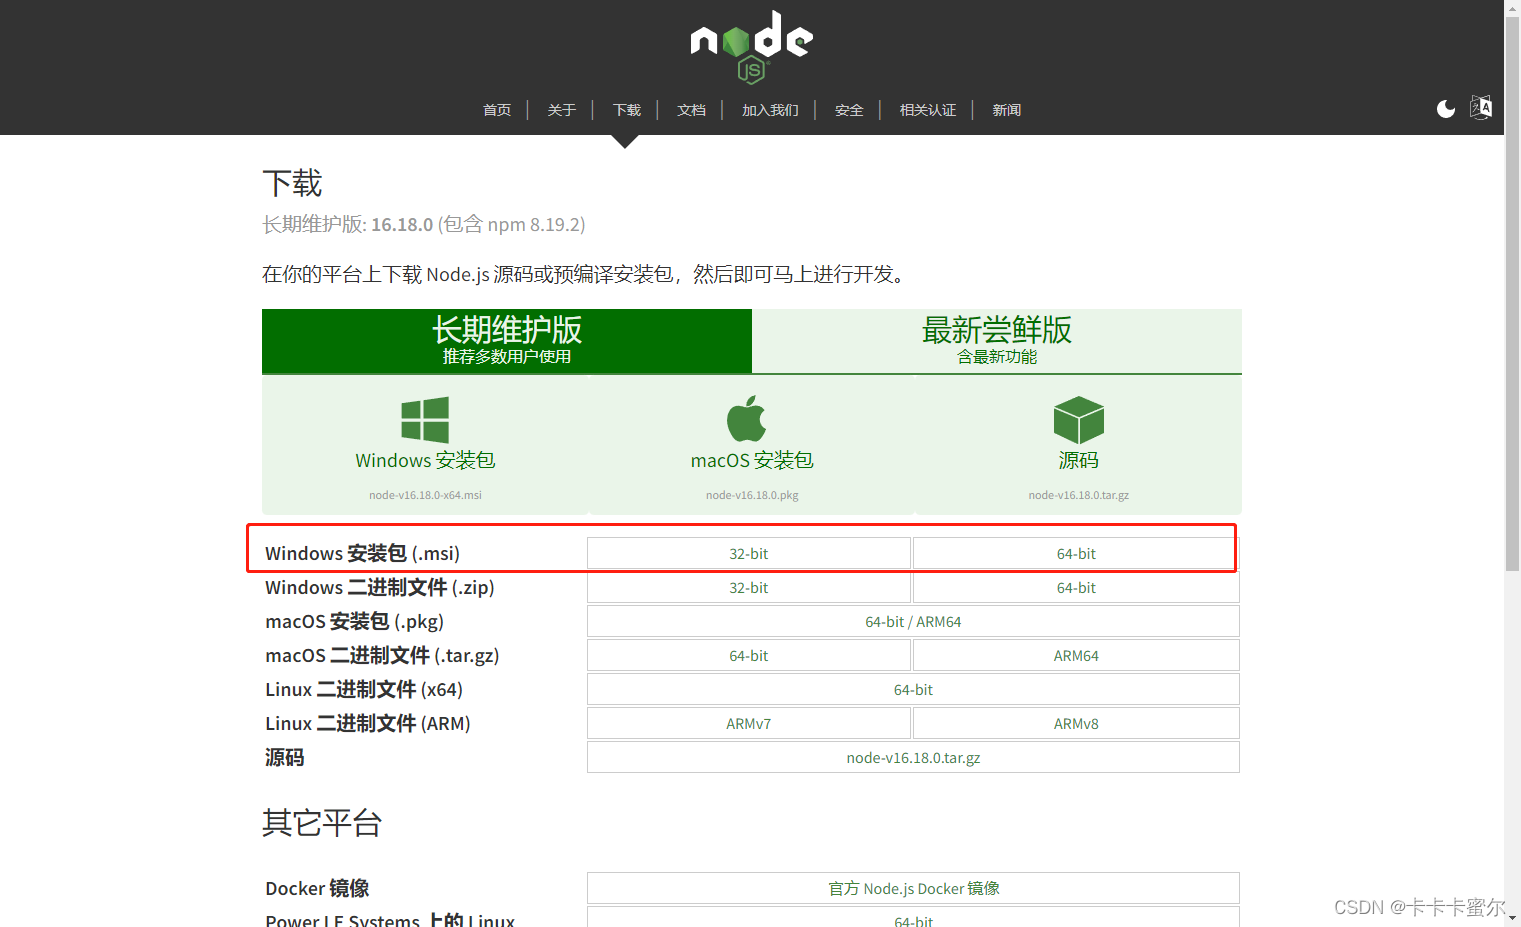Download Windows 二进制文件 (.zip) 64-bit

click(x=1076, y=588)
